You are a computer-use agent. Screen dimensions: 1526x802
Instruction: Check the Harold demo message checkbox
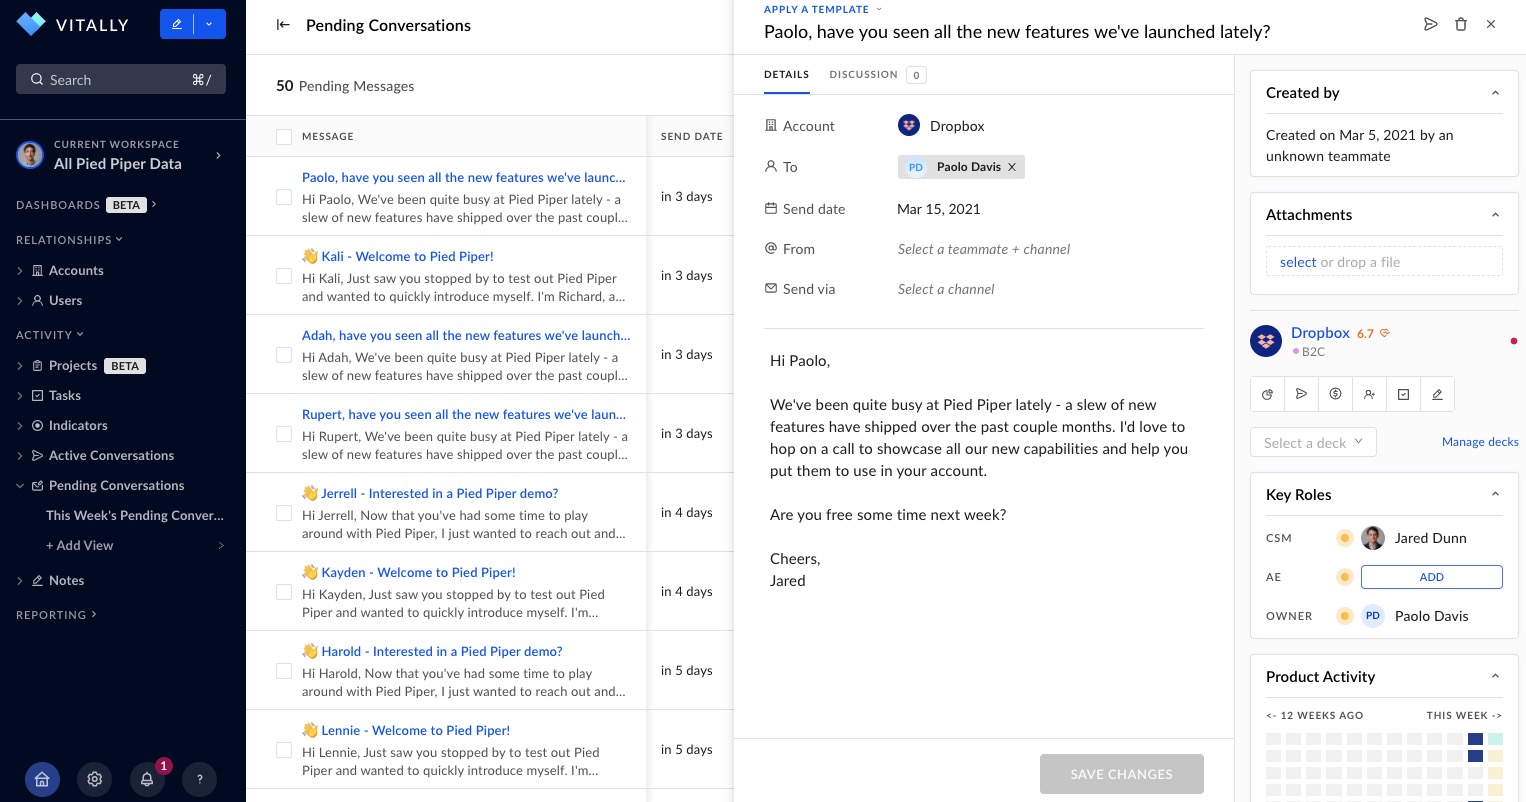click(x=284, y=671)
